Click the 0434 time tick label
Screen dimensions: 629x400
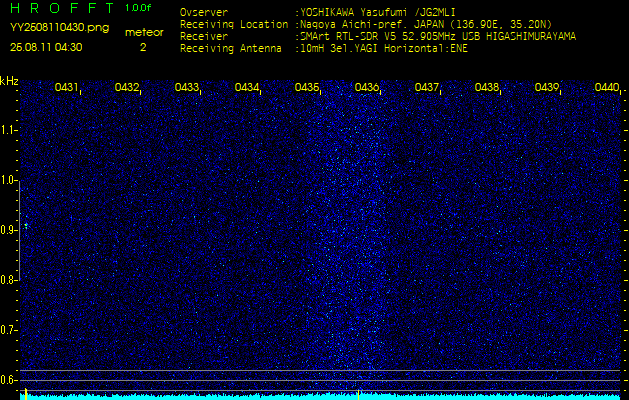246,87
